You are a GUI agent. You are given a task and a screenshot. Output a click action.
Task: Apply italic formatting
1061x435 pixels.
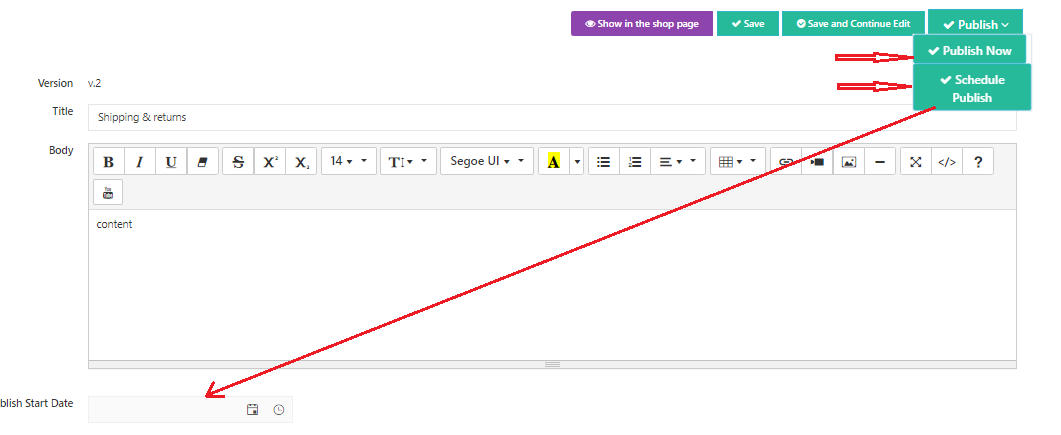click(x=140, y=162)
